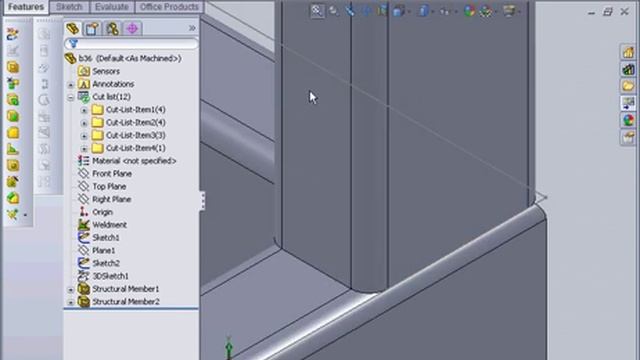The width and height of the screenshot is (640, 360).
Task: Select the Extruded Boss/Base toolbar icon
Action: pyautogui.click(x=13, y=100)
